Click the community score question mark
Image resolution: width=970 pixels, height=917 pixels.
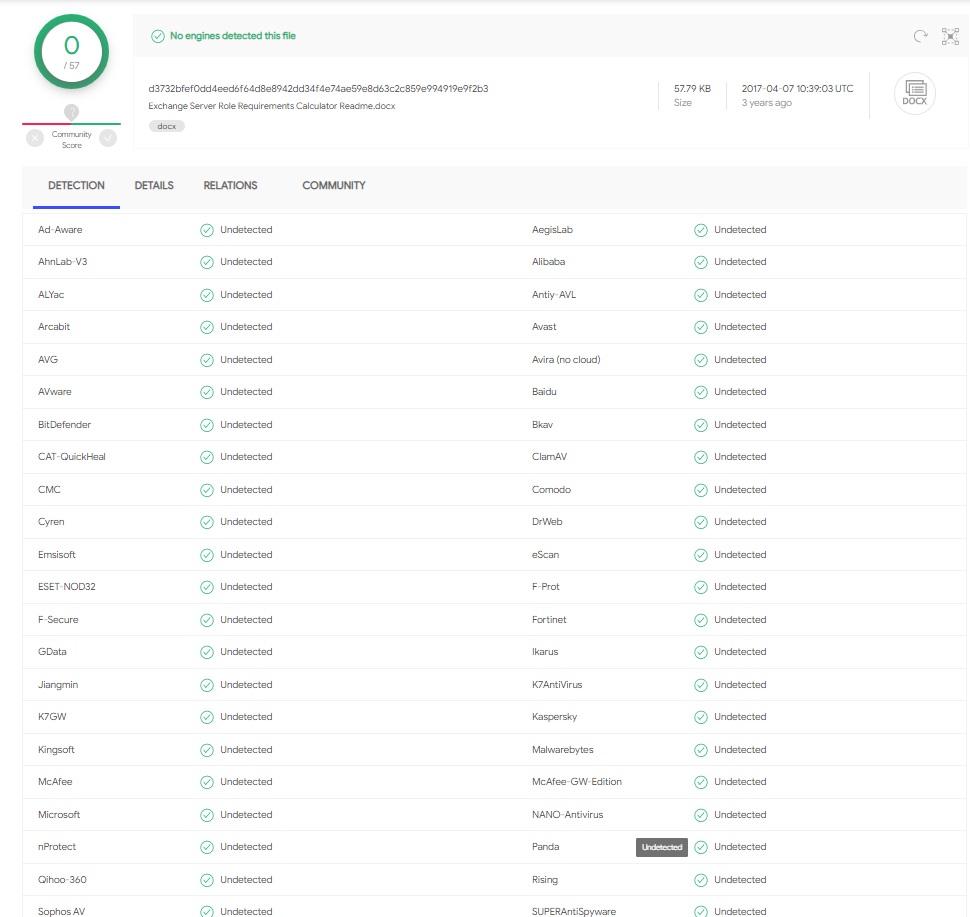click(72, 112)
